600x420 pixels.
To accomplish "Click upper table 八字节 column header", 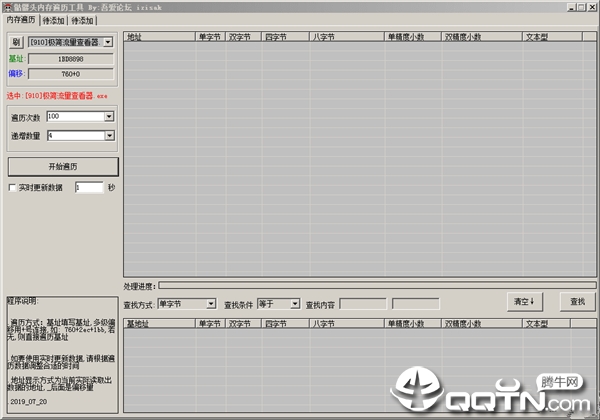I will (x=347, y=37).
